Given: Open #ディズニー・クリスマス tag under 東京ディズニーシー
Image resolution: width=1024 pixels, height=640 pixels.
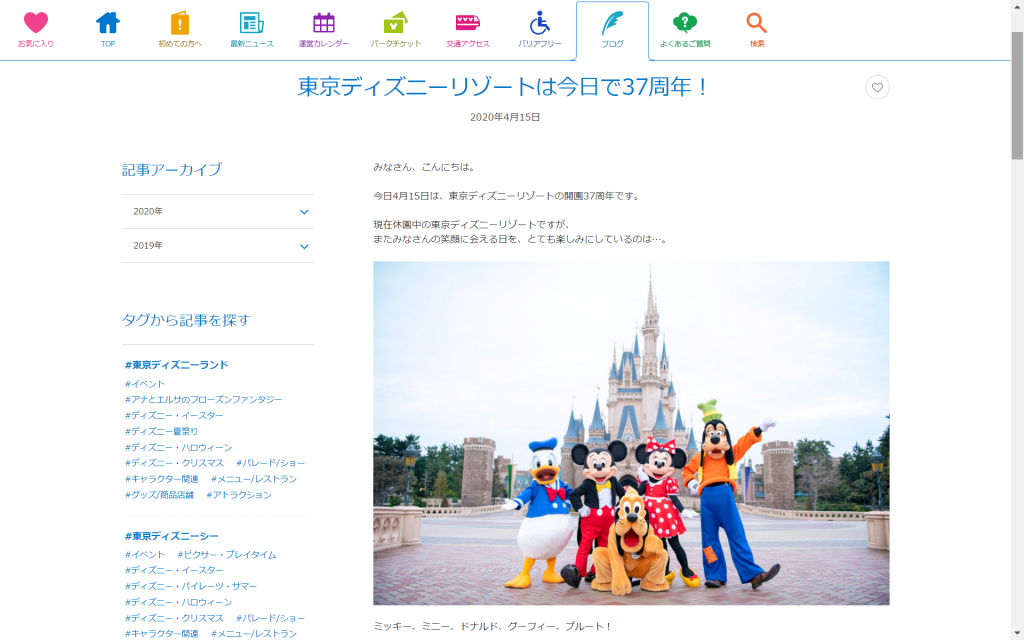Looking at the screenshot, I should (174, 618).
